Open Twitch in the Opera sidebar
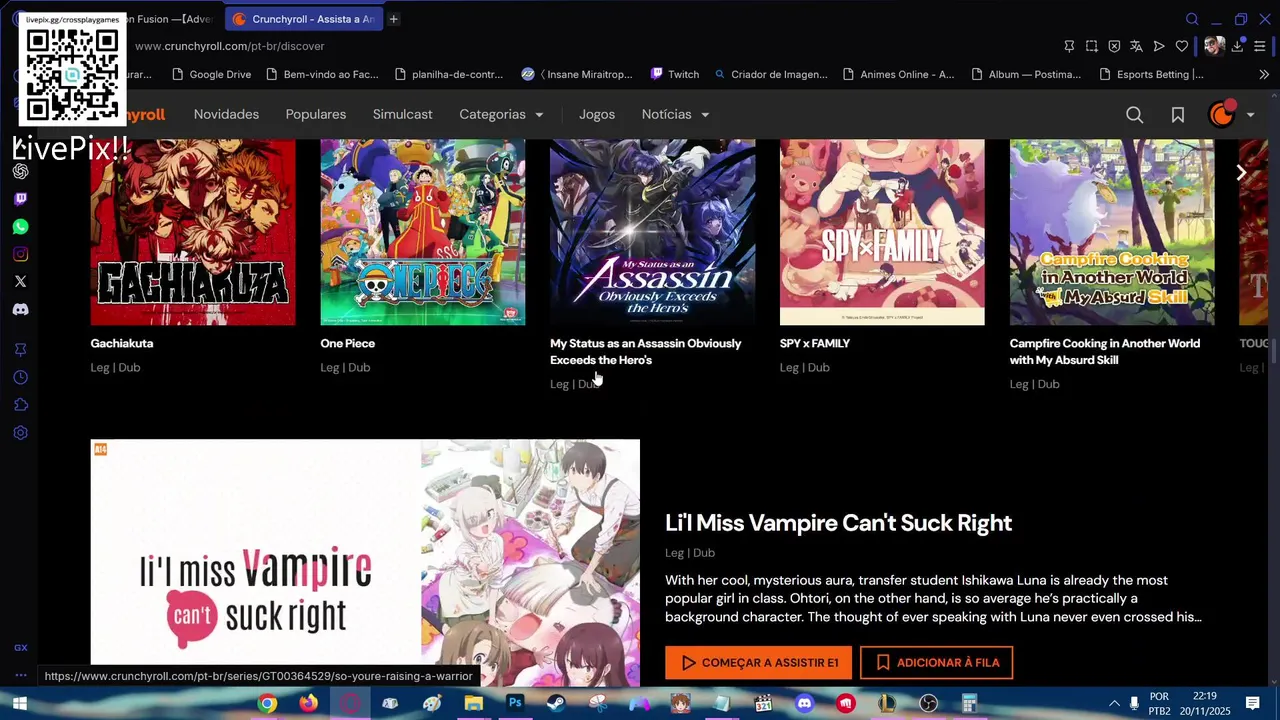 click(x=20, y=199)
